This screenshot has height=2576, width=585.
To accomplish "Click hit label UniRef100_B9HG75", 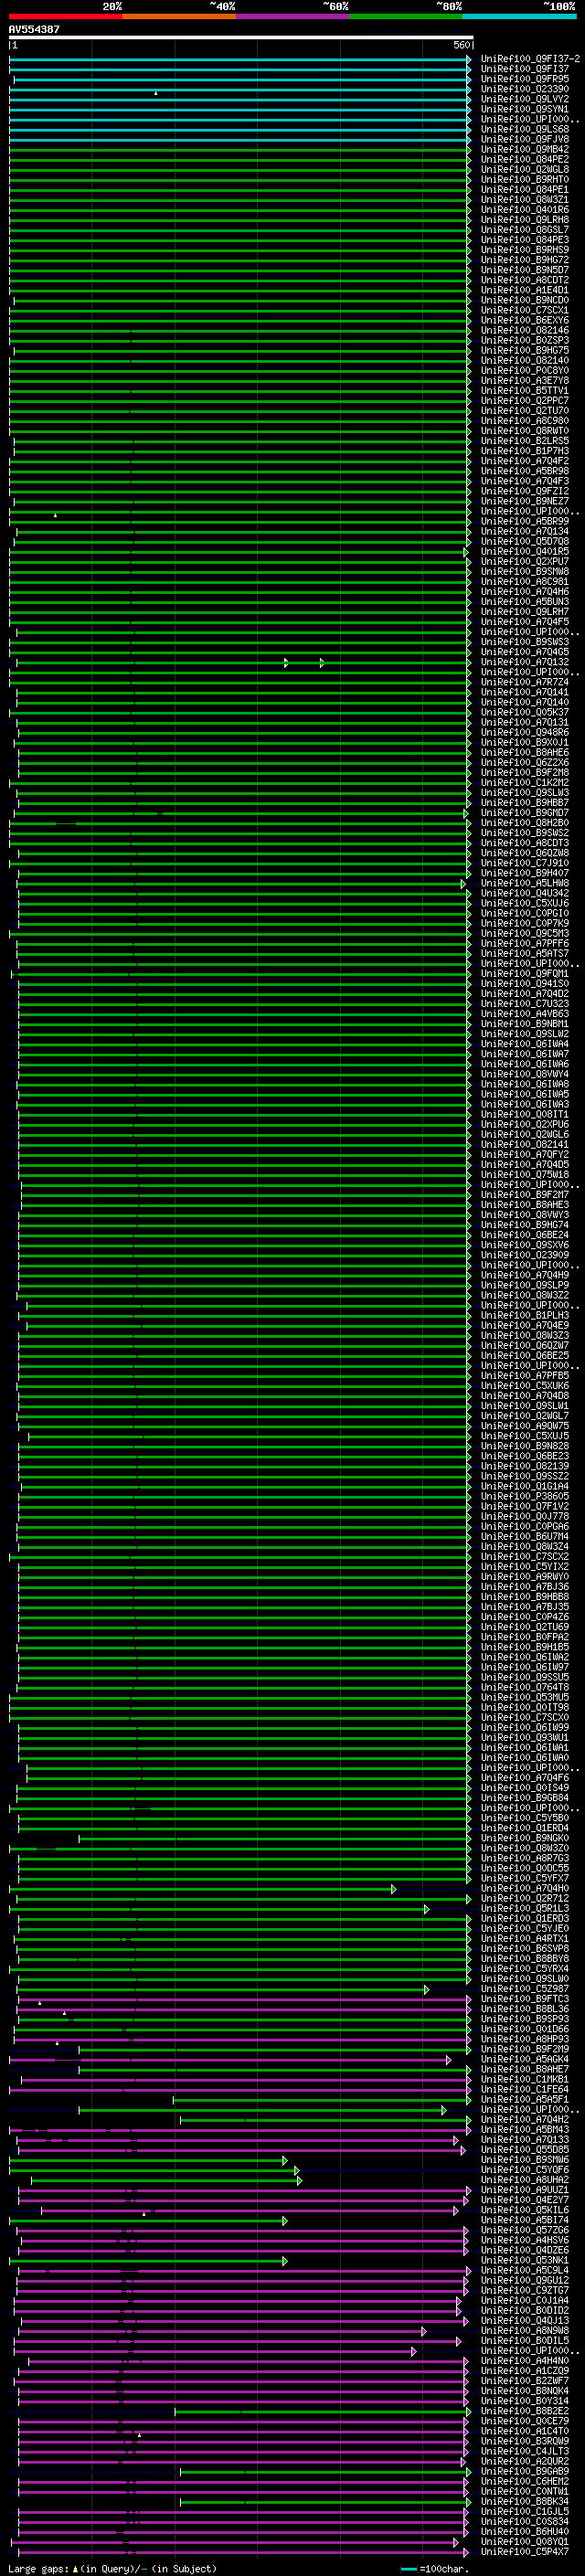I will pyautogui.click(x=525, y=350).
